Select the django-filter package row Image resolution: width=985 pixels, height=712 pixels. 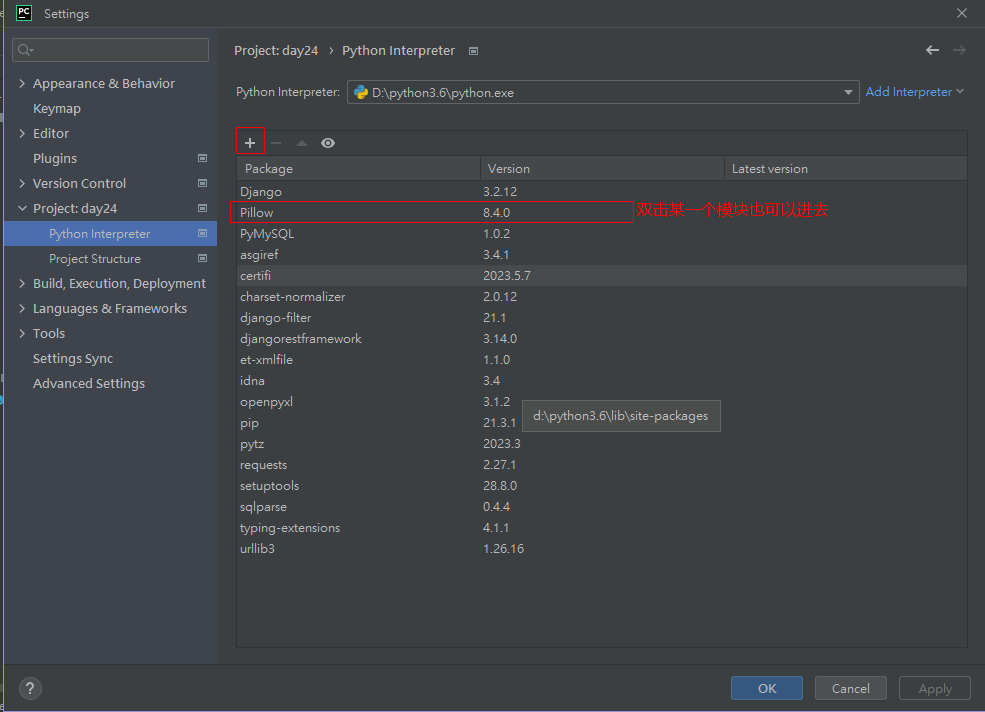tap(602, 317)
